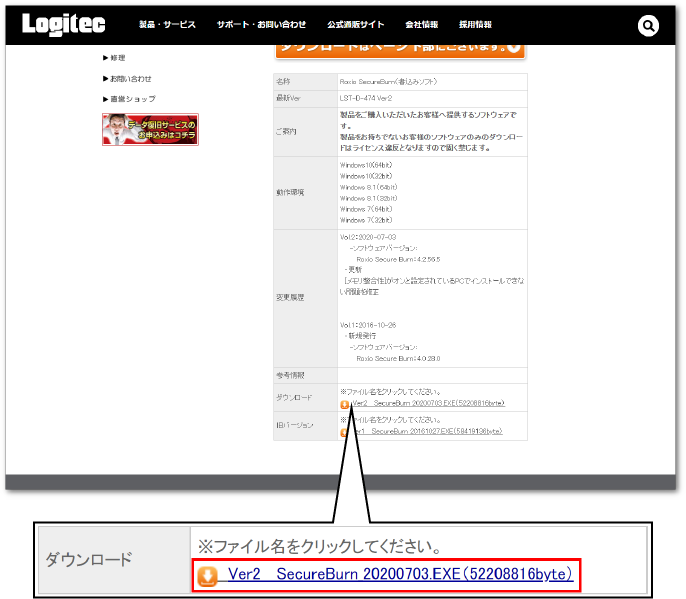The height and width of the screenshot is (599, 686).
Task: Click the orange download icon beside Ver2 link
Action: coord(345,405)
